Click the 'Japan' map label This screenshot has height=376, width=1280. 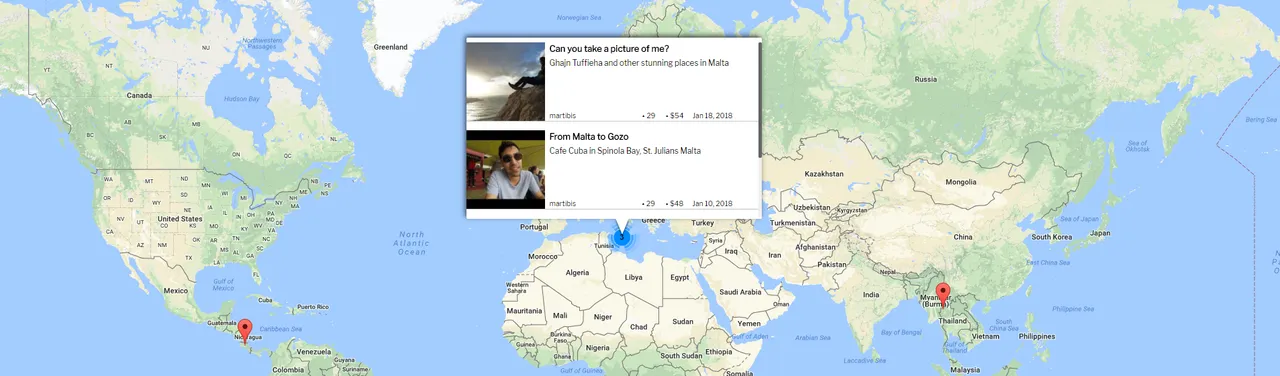coord(1099,232)
